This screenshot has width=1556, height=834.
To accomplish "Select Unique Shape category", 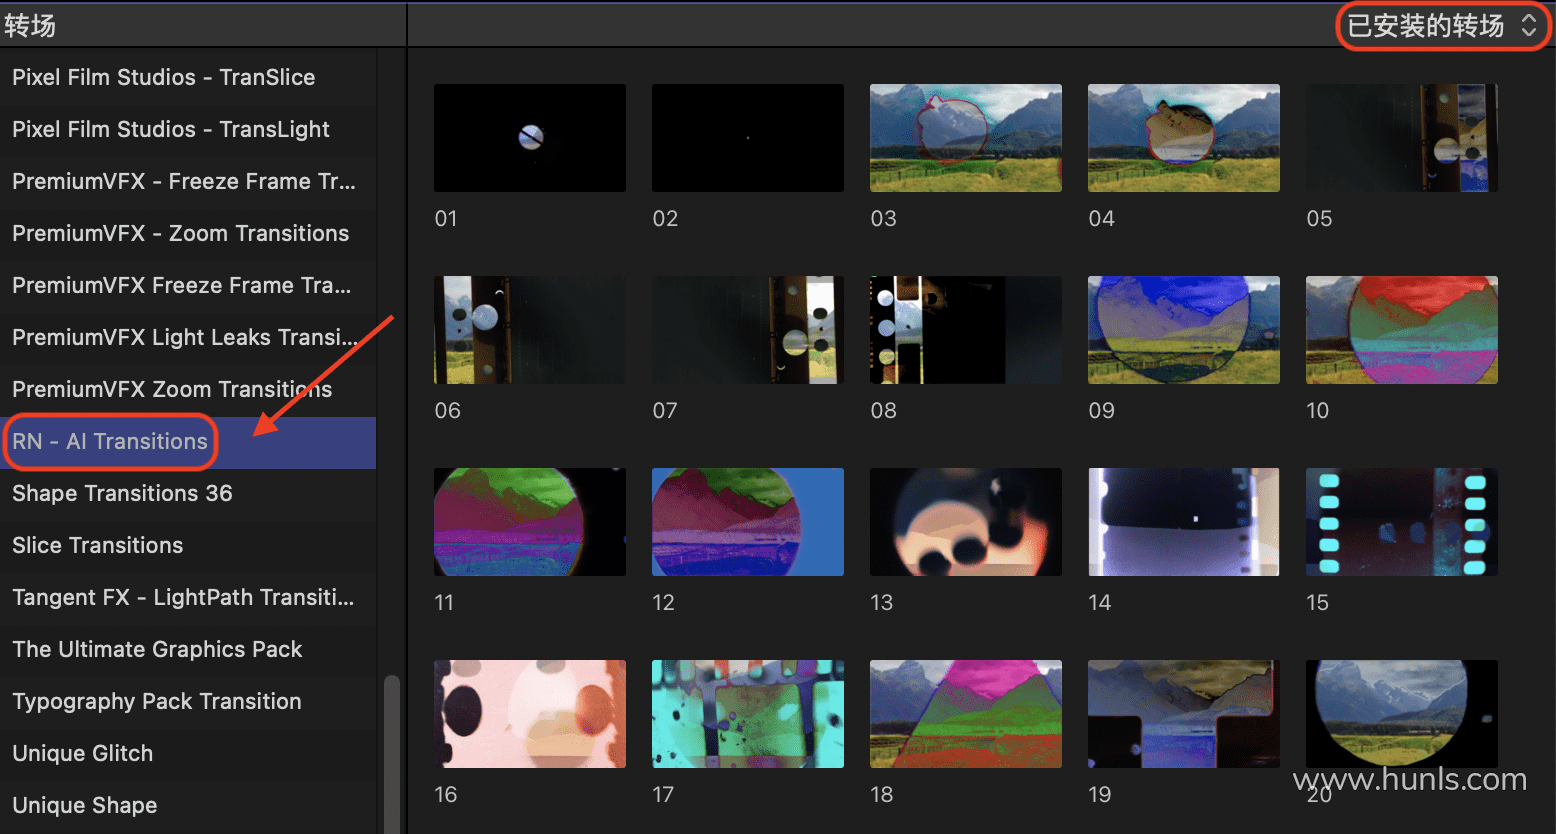I will (x=188, y=806).
